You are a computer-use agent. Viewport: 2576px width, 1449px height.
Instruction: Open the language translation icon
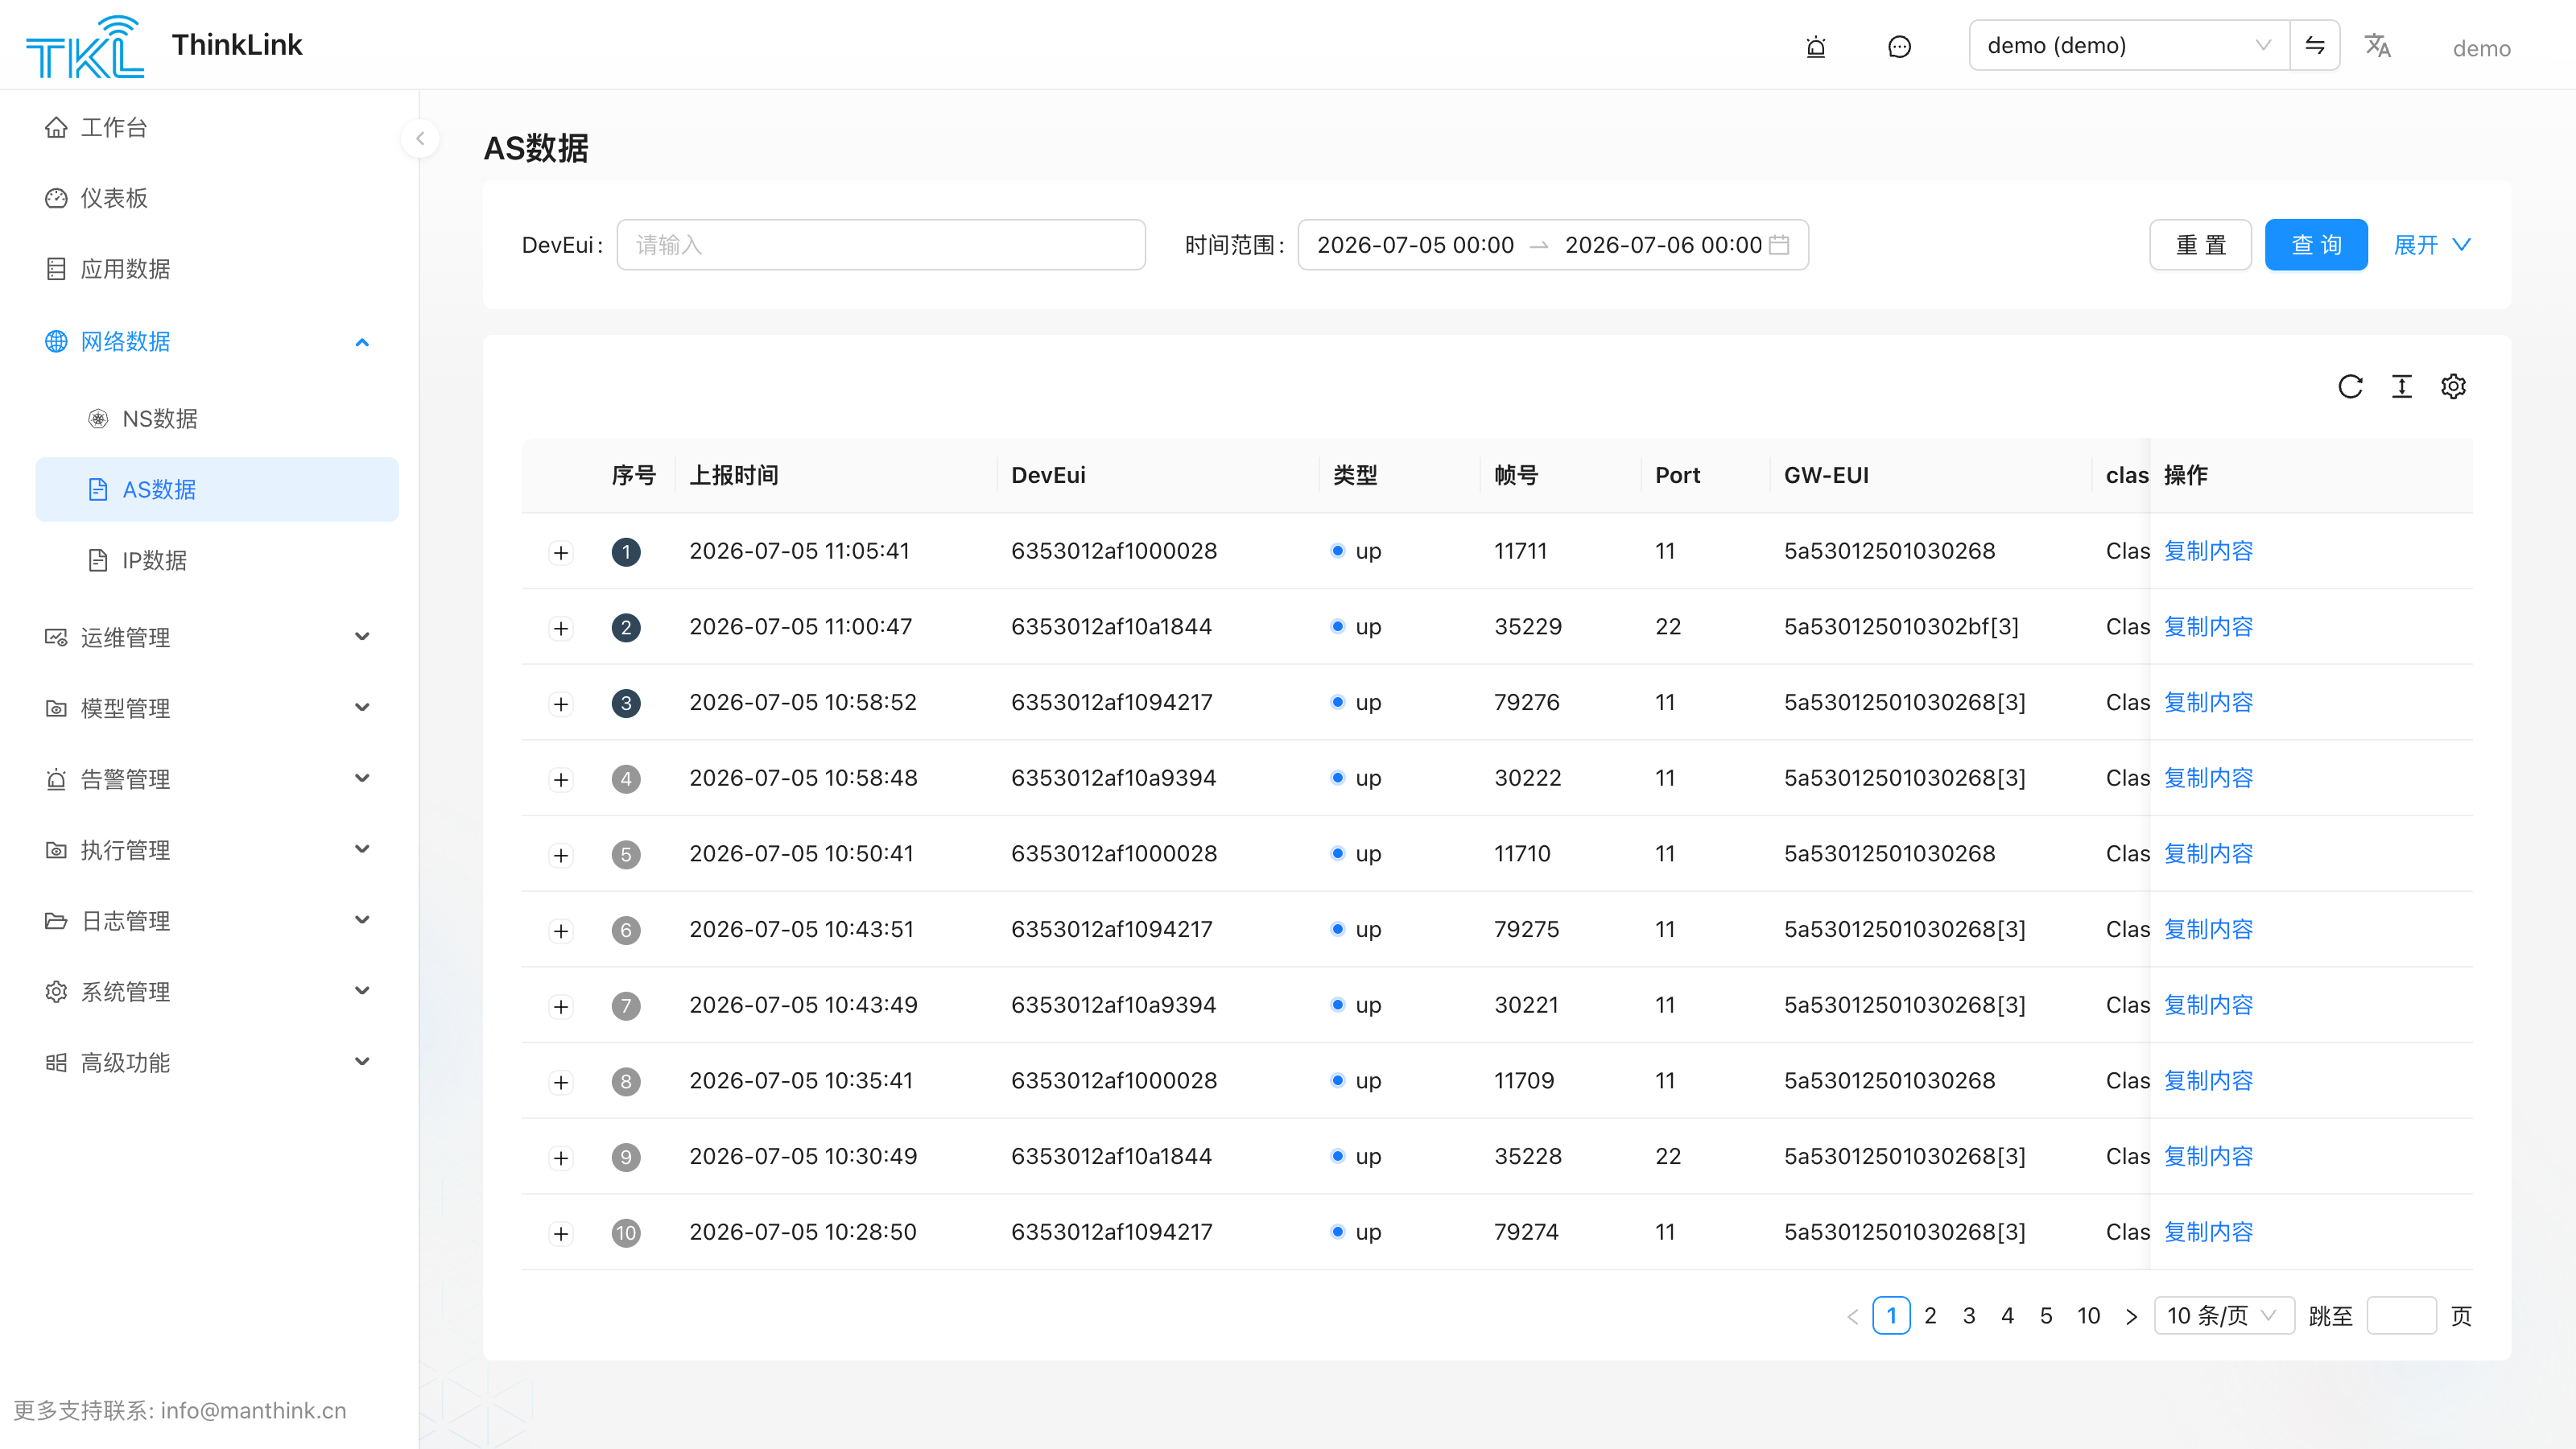2377,46
